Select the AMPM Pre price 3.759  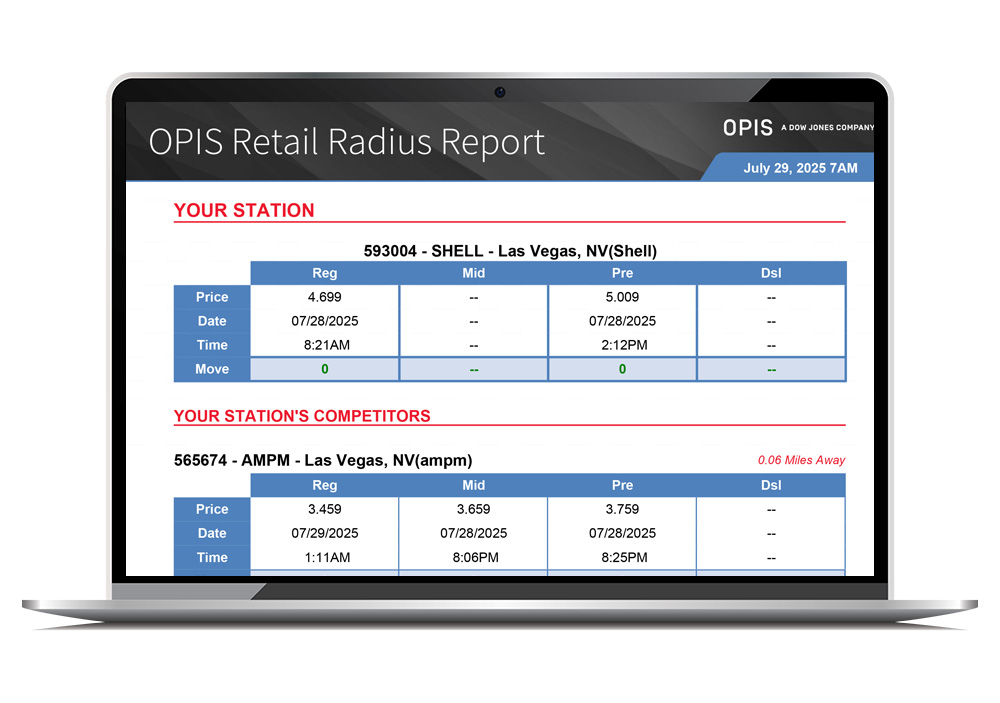point(622,509)
